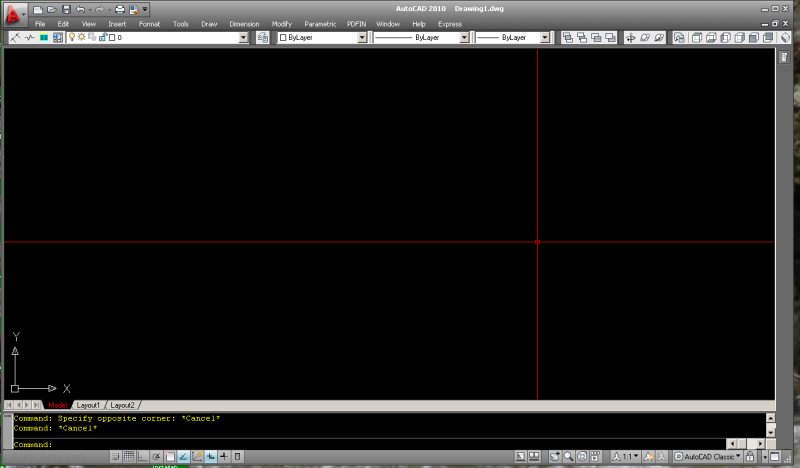Toggle Object Snap in status bar
800x468 pixels.
(170, 457)
